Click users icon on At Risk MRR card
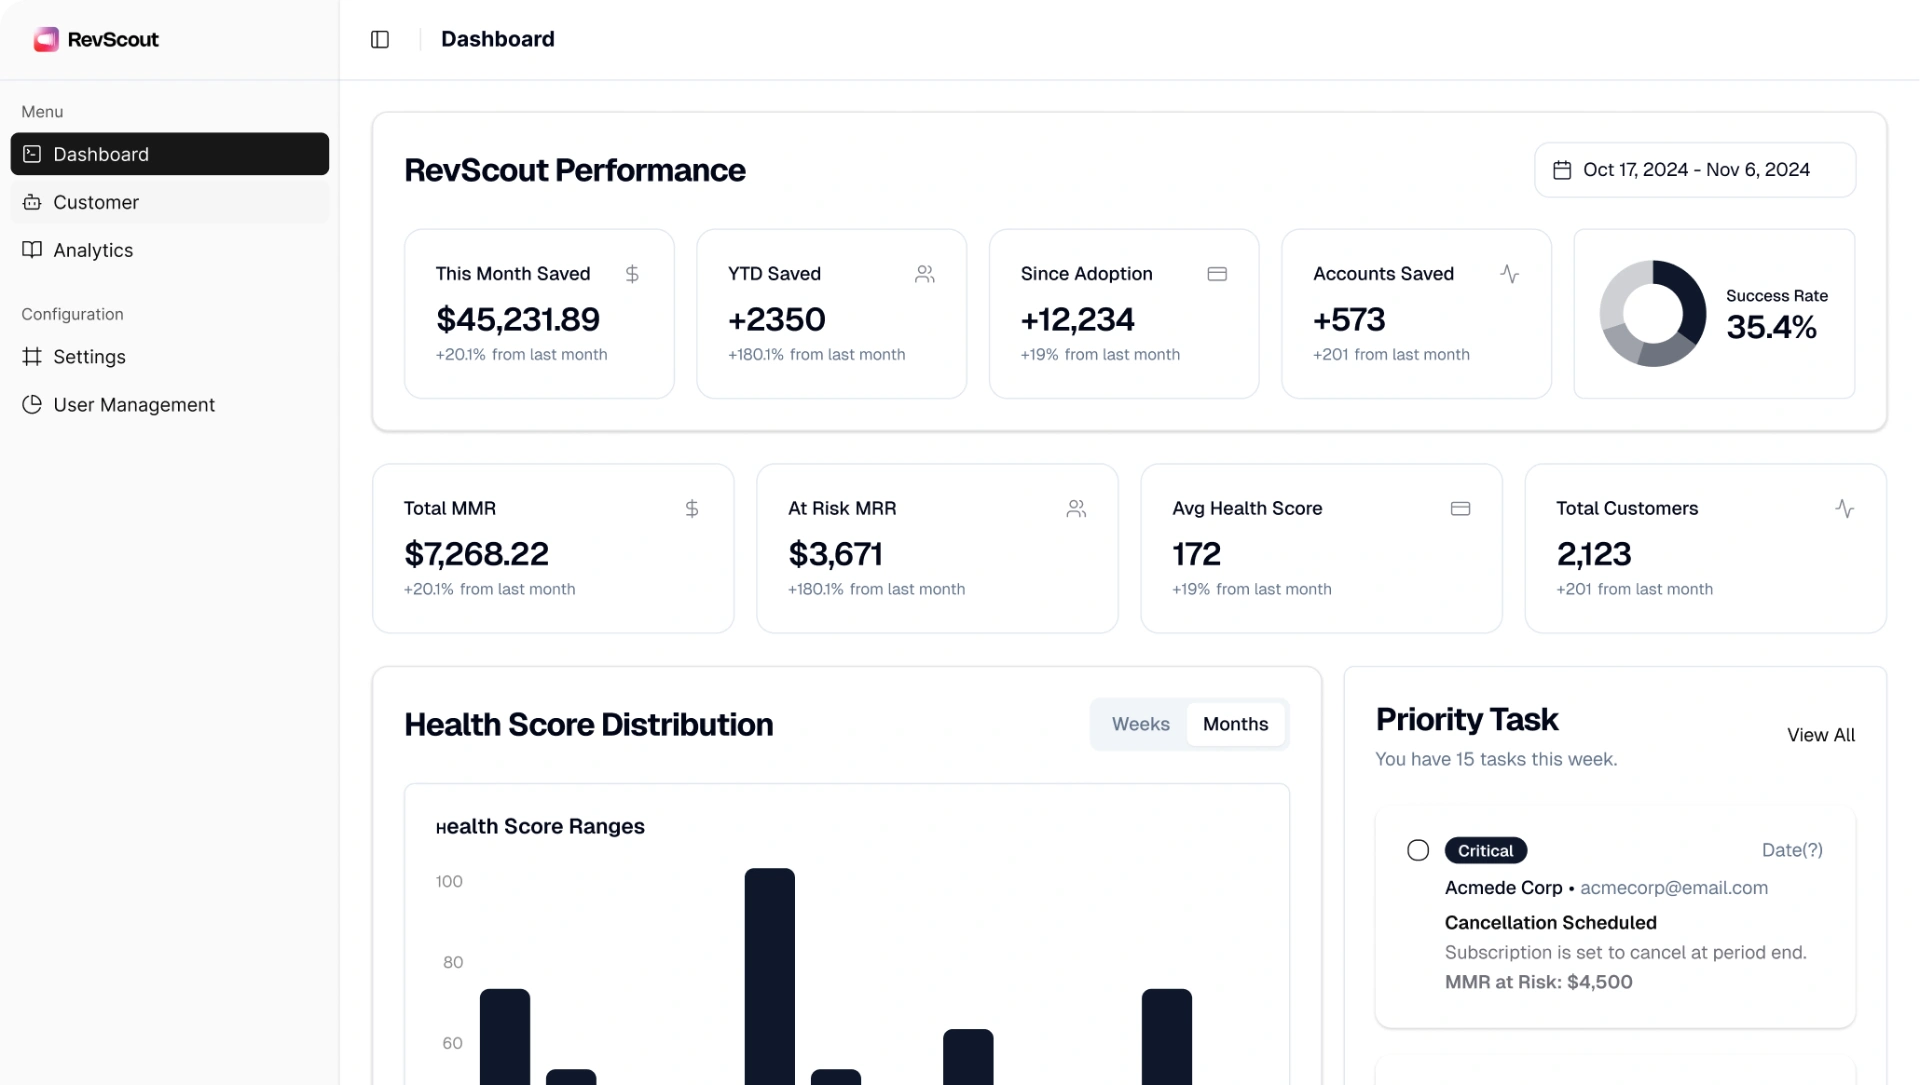This screenshot has width=1920, height=1085. point(1076,509)
